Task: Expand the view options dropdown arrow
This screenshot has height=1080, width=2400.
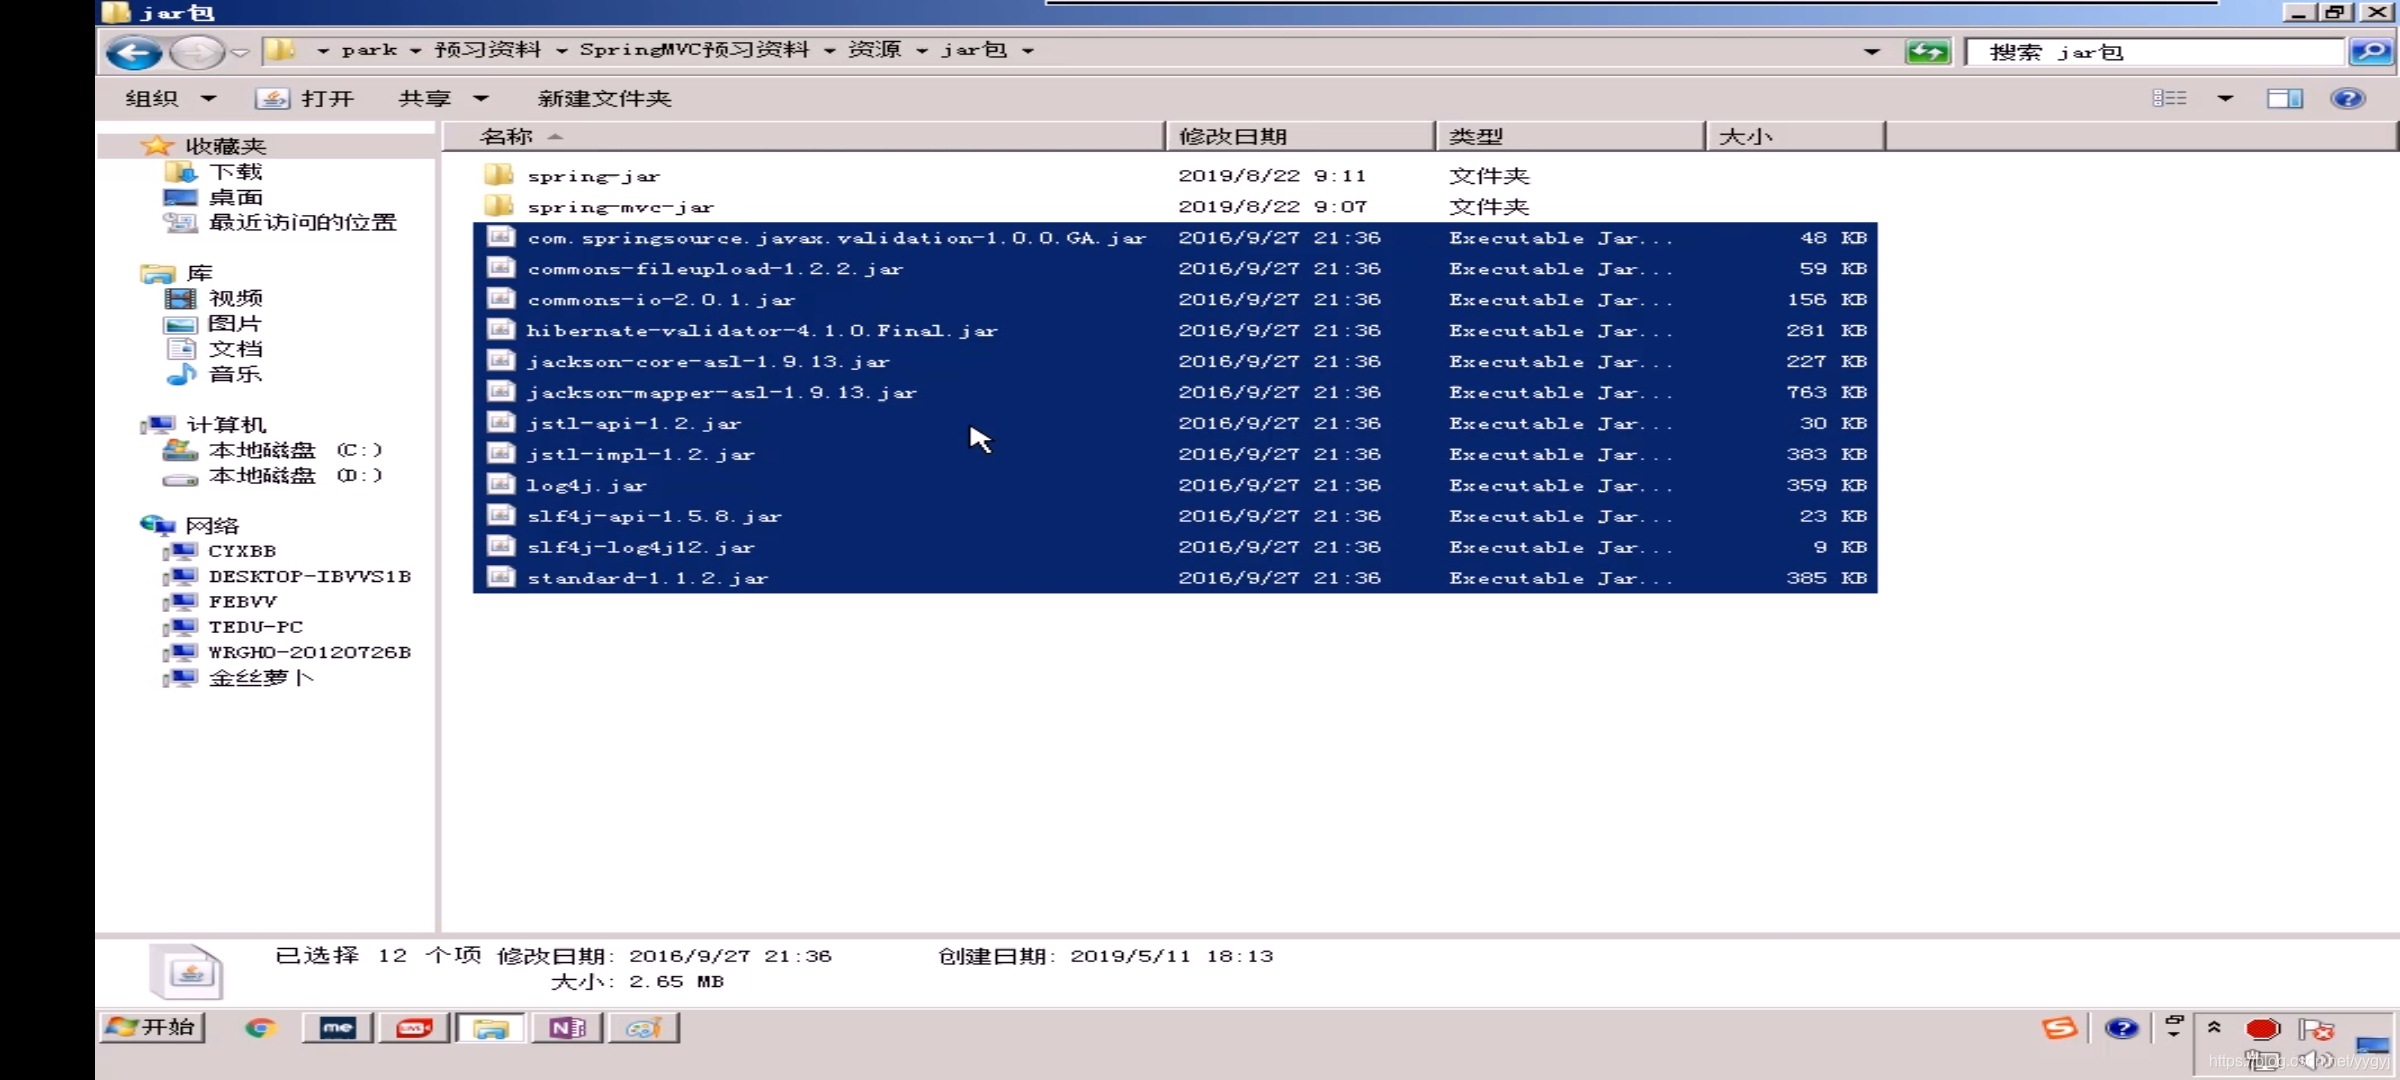Action: [x=2225, y=98]
